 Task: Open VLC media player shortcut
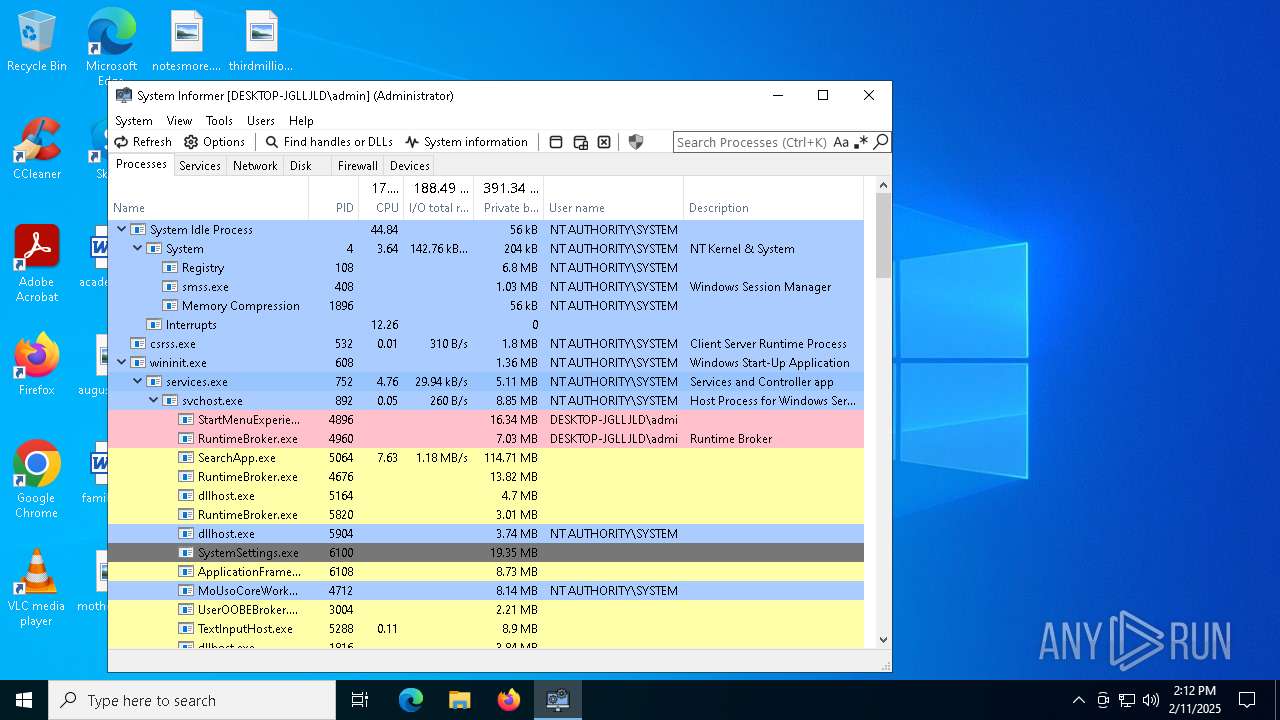(37, 587)
